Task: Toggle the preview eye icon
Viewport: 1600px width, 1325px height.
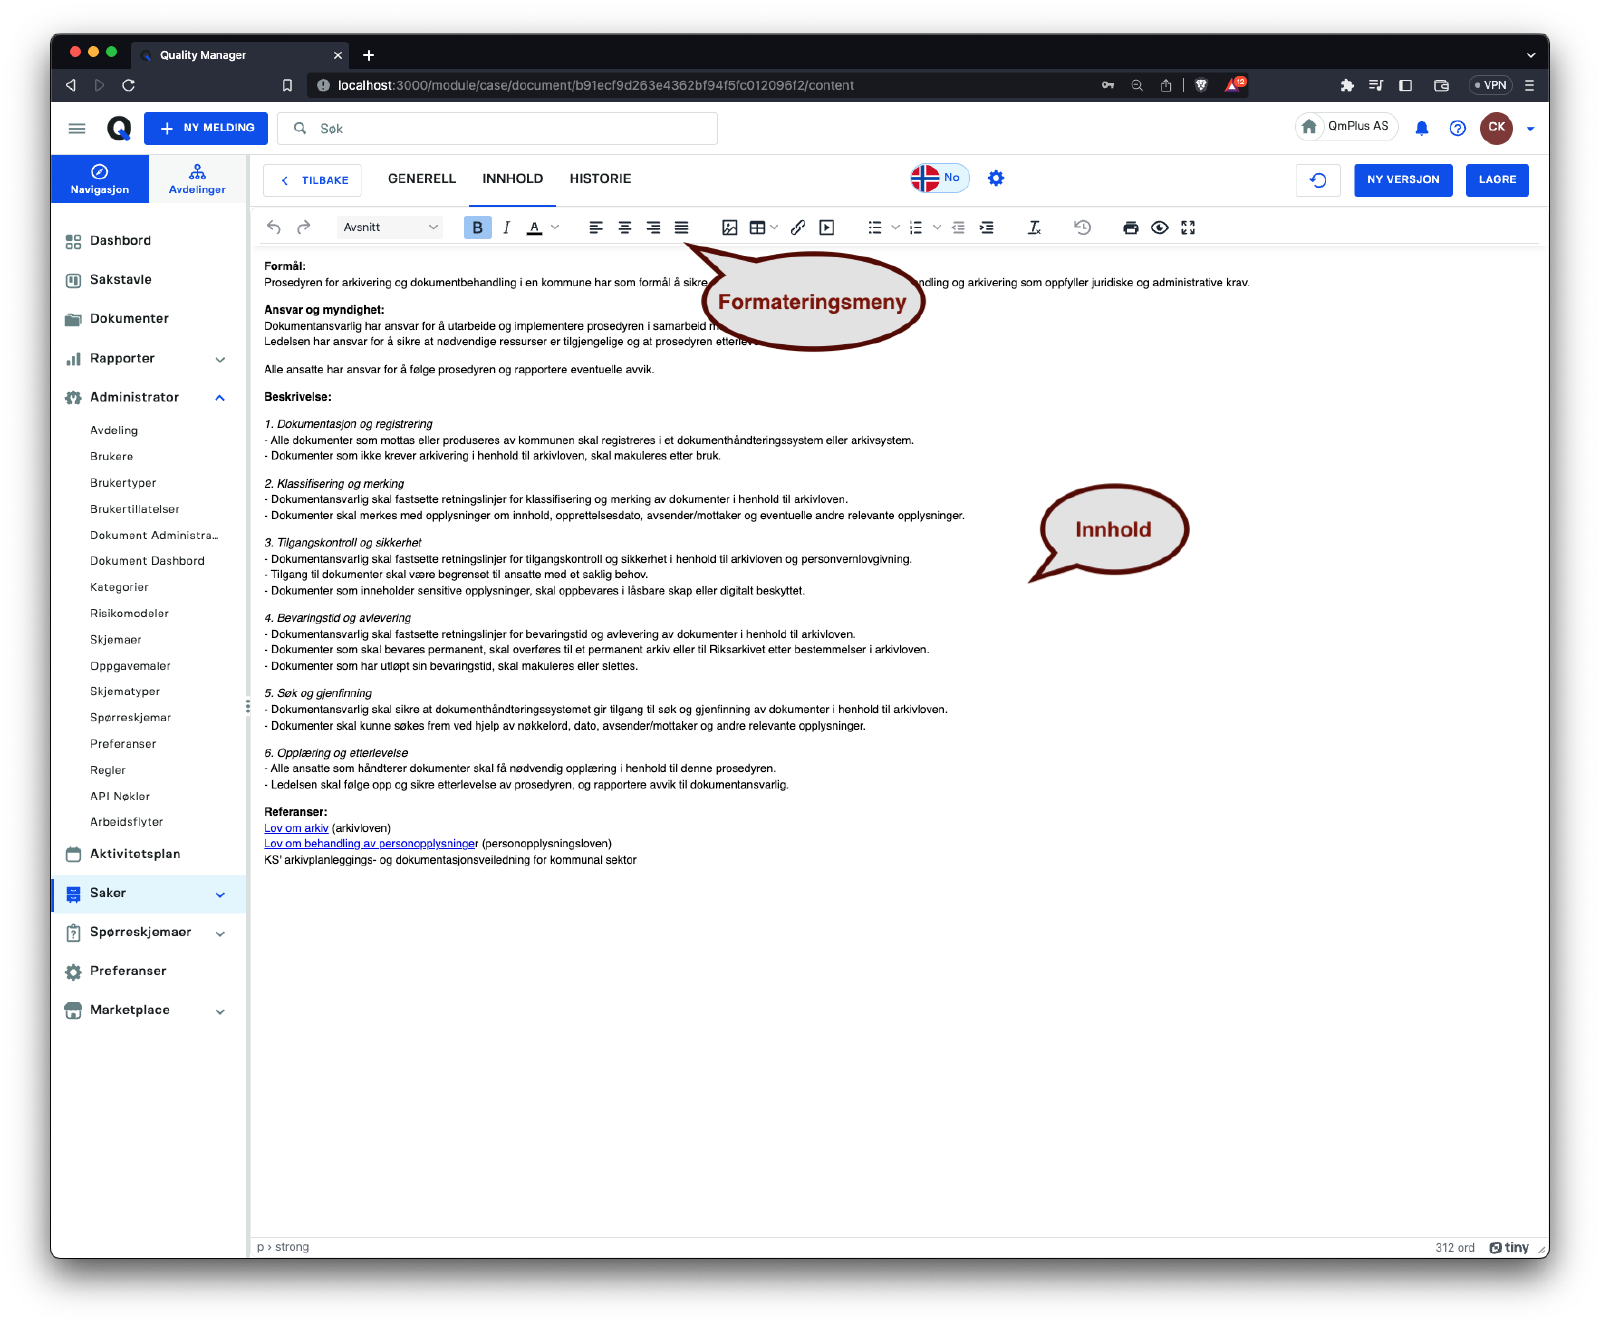Action: point(1160,228)
